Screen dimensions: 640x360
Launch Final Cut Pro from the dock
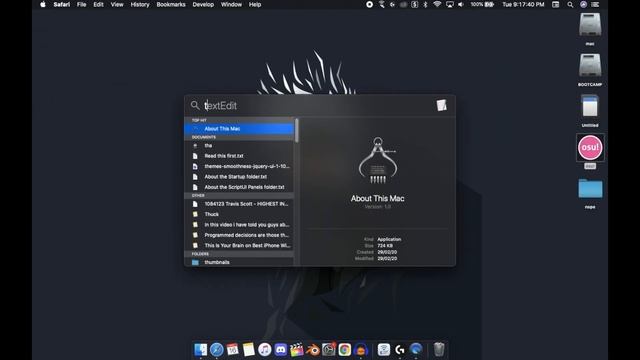point(296,350)
